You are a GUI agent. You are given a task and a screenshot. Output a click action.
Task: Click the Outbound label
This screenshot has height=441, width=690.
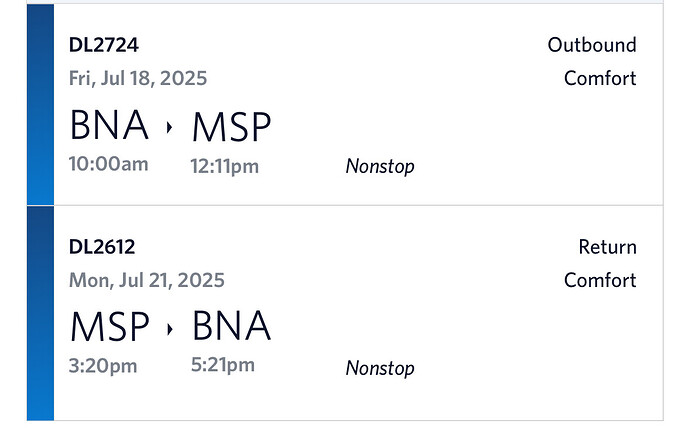pos(592,45)
